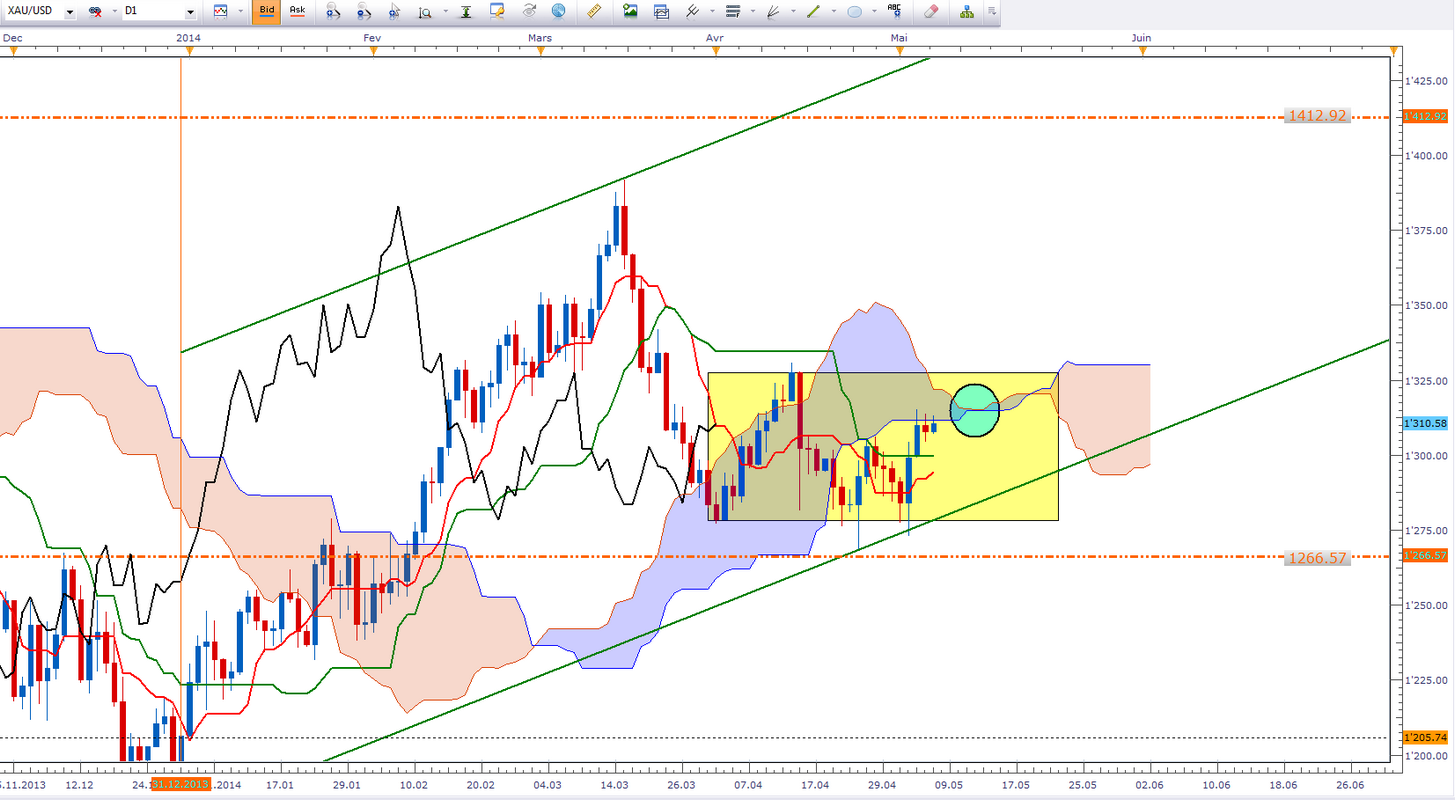
Task: Click the globe icon in toolbar
Action: point(558,12)
